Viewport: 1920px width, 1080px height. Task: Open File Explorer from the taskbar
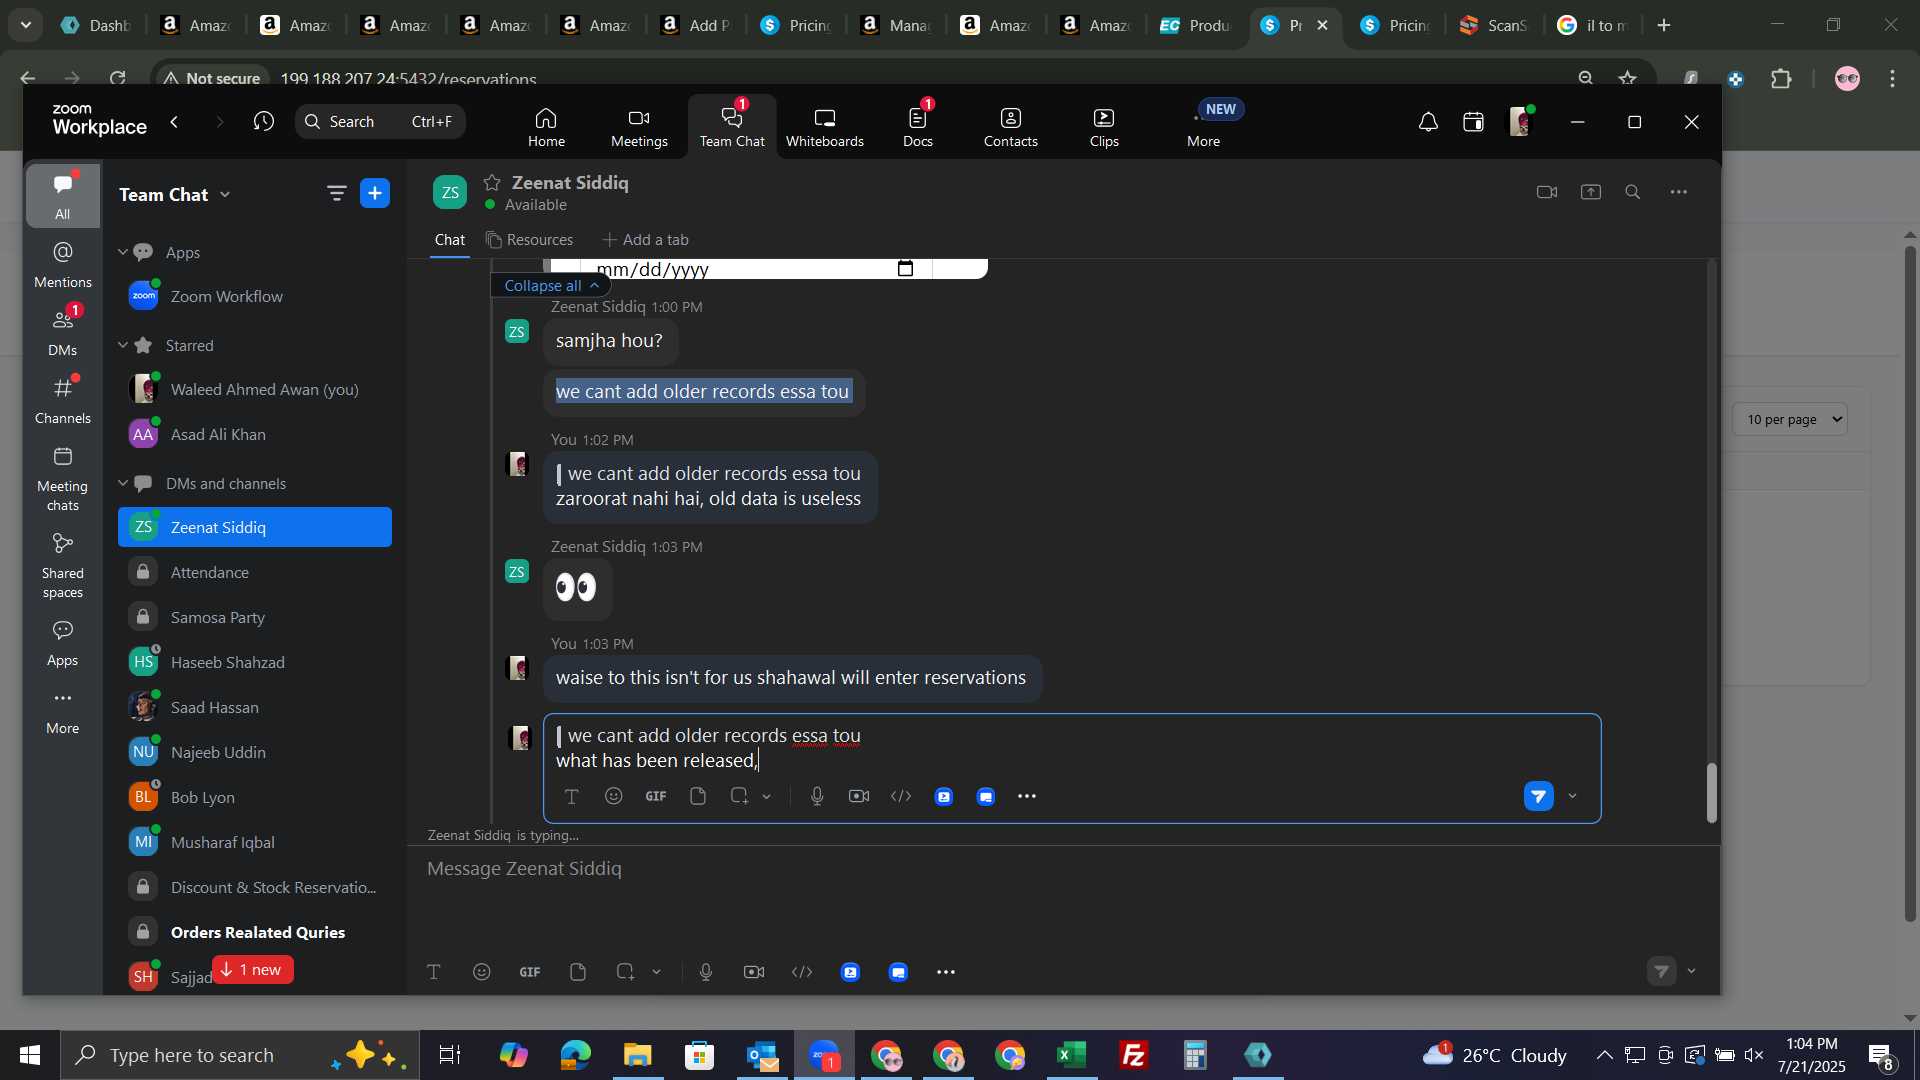pyautogui.click(x=637, y=1056)
